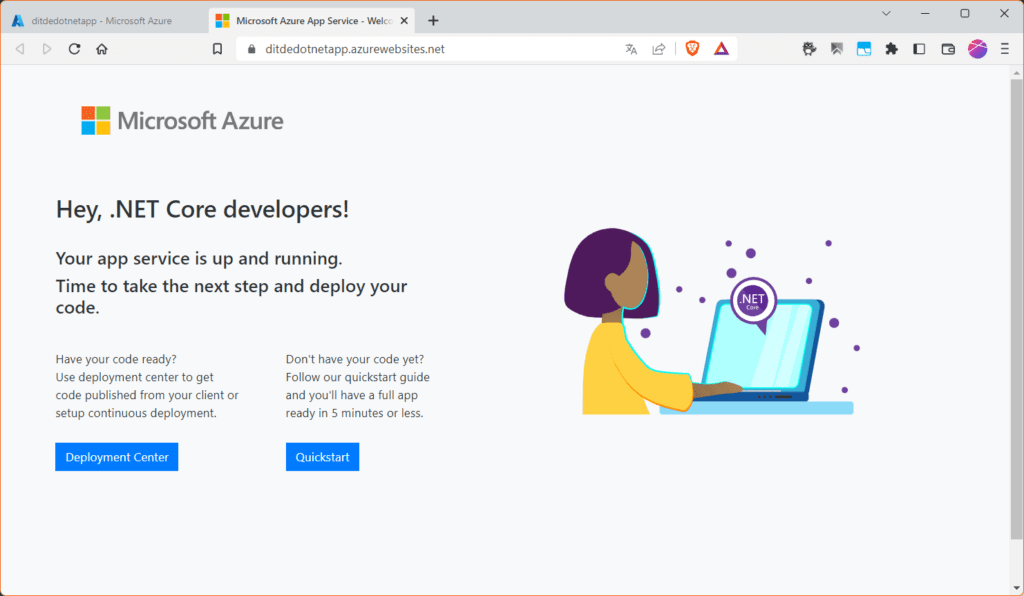Click "Don't have your code yet?" text
The width and height of the screenshot is (1024, 596).
[x=355, y=359]
